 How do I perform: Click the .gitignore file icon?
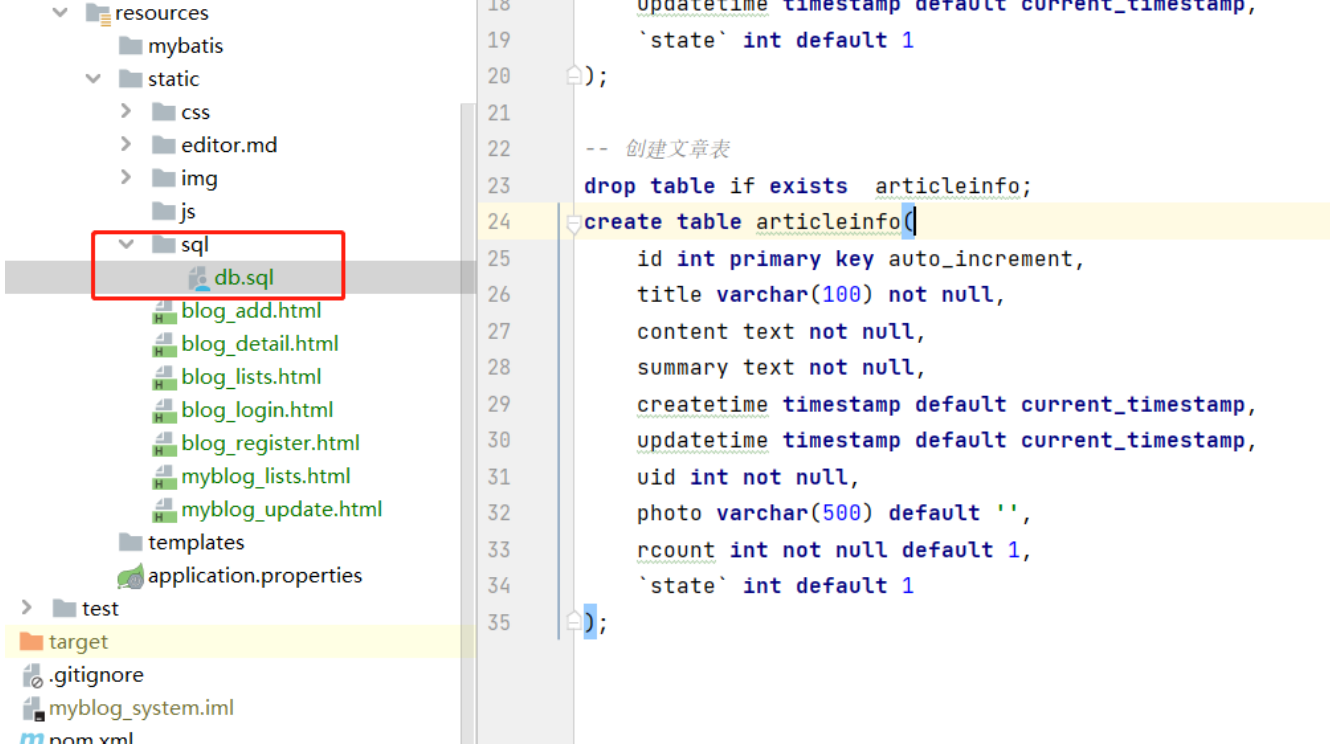(x=33, y=675)
